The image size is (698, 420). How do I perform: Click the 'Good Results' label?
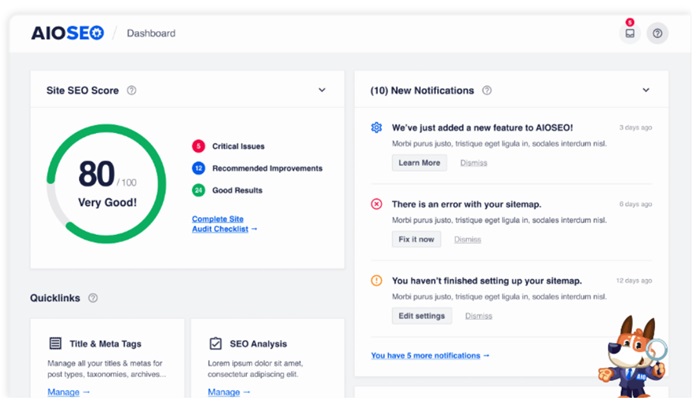point(237,190)
